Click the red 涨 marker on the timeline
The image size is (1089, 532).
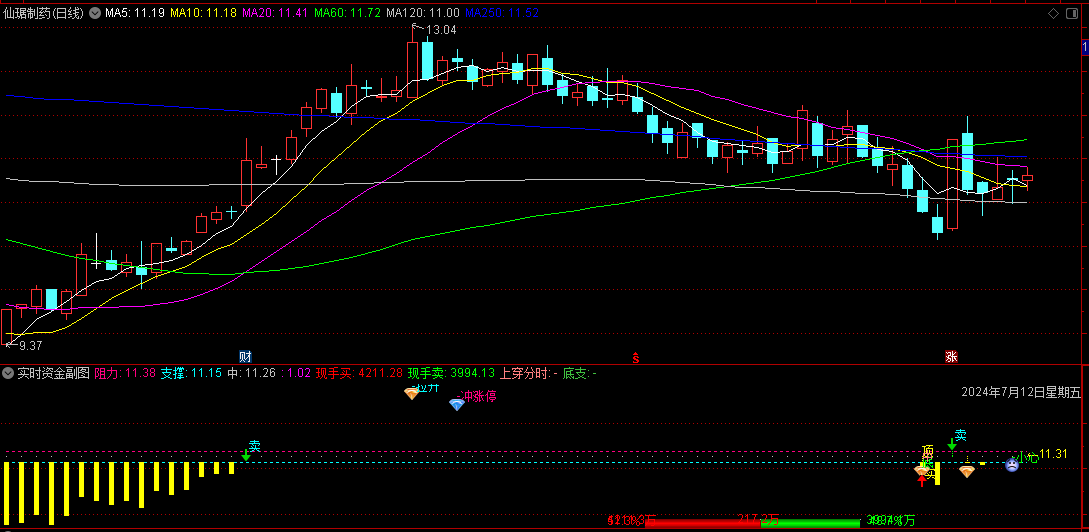coord(951,357)
